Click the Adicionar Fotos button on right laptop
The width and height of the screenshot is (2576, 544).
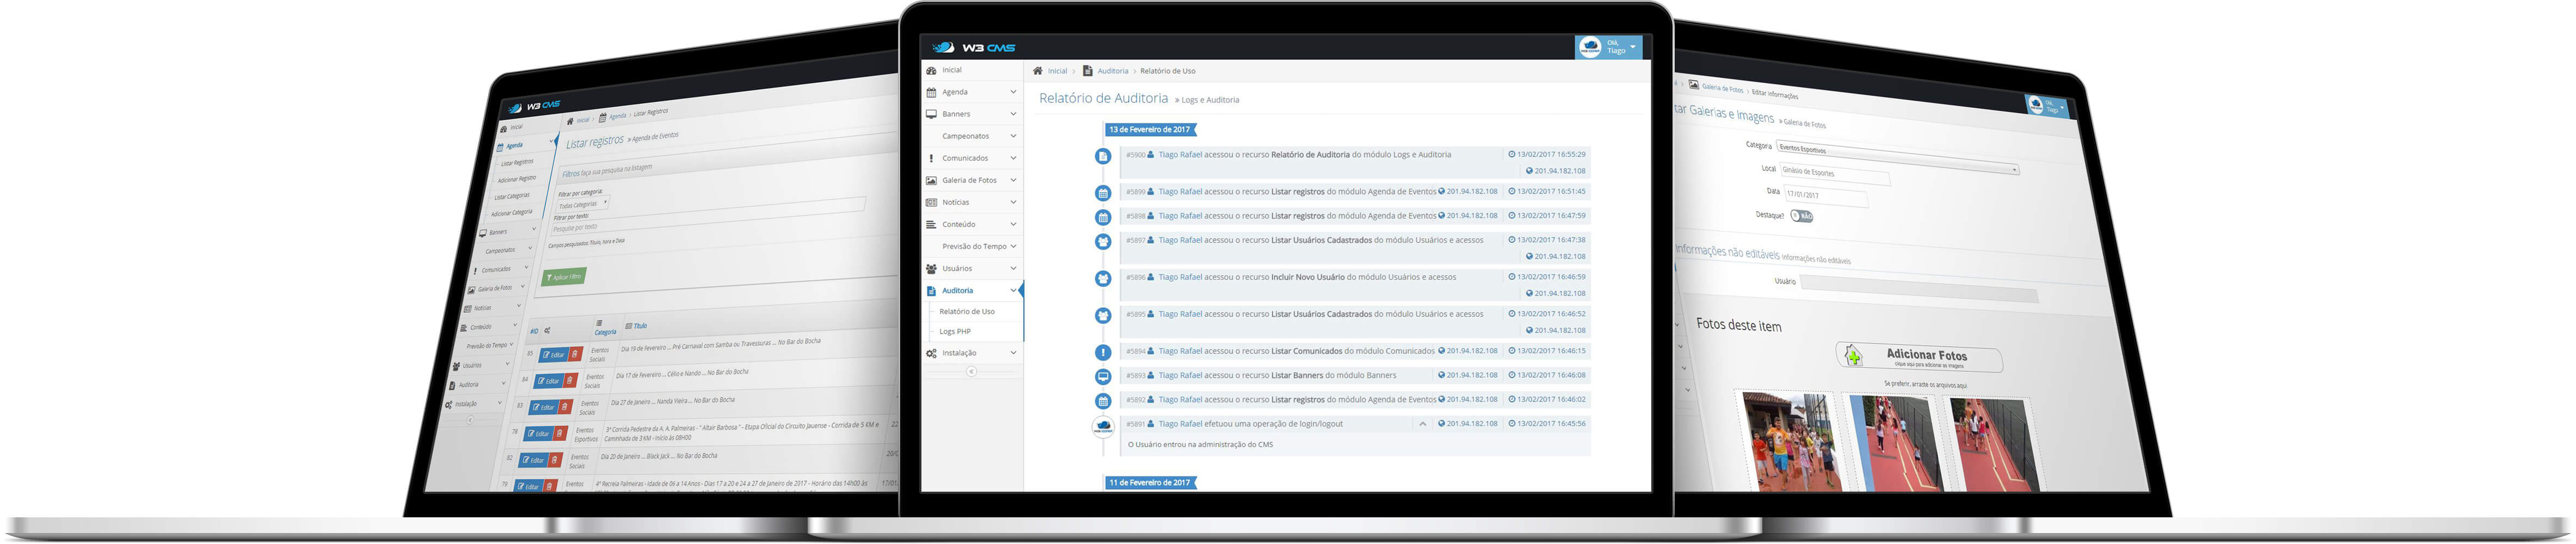click(x=1918, y=357)
